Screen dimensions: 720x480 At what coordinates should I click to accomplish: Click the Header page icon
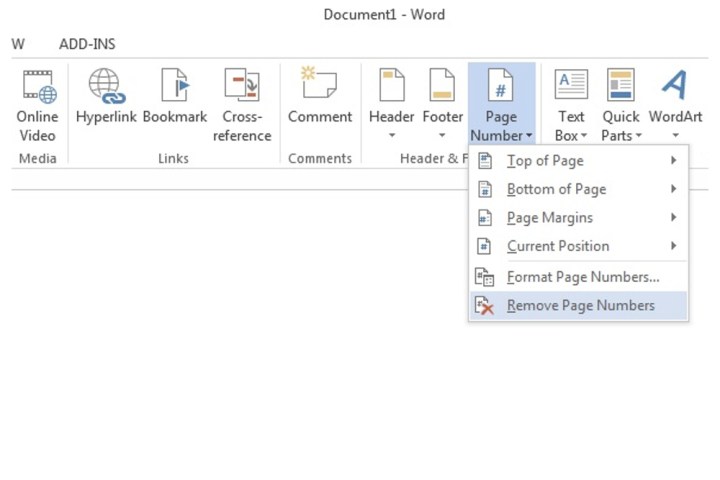(x=392, y=85)
